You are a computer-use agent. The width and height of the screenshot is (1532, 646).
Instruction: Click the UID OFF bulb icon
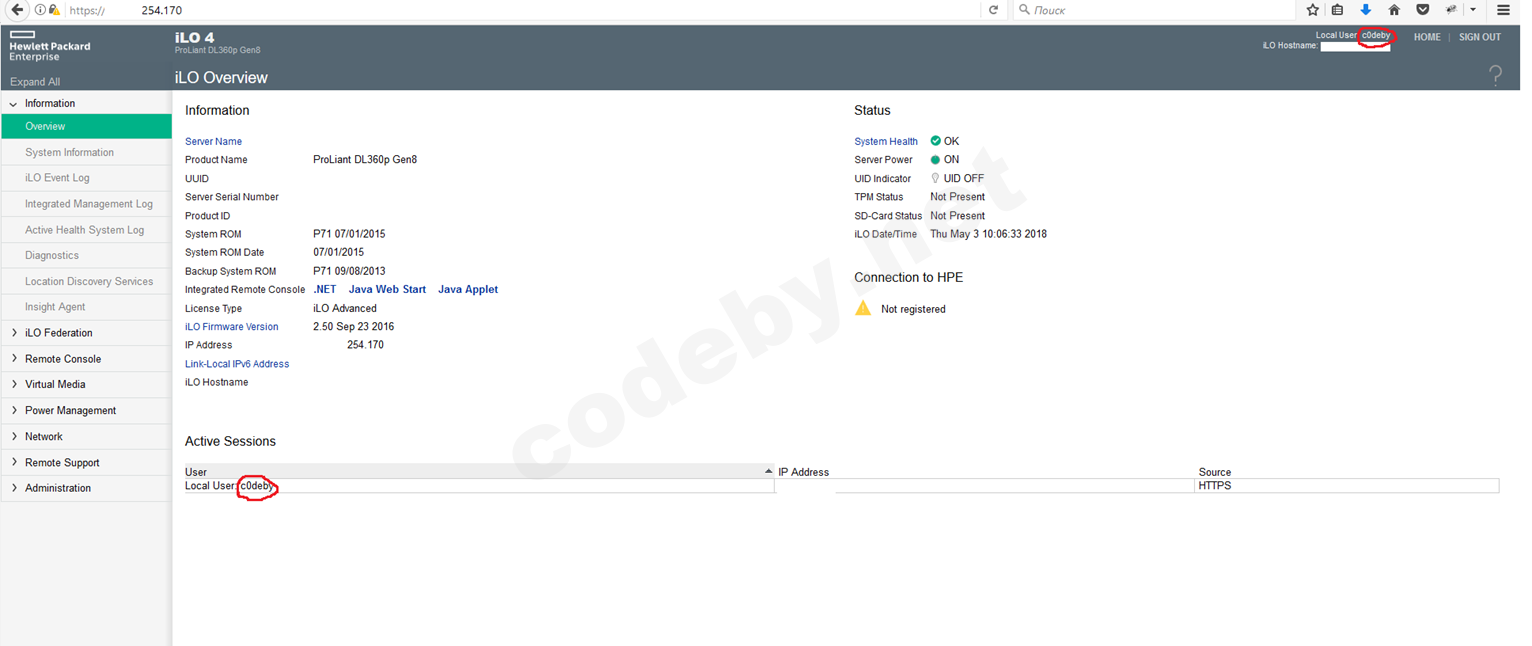point(935,178)
